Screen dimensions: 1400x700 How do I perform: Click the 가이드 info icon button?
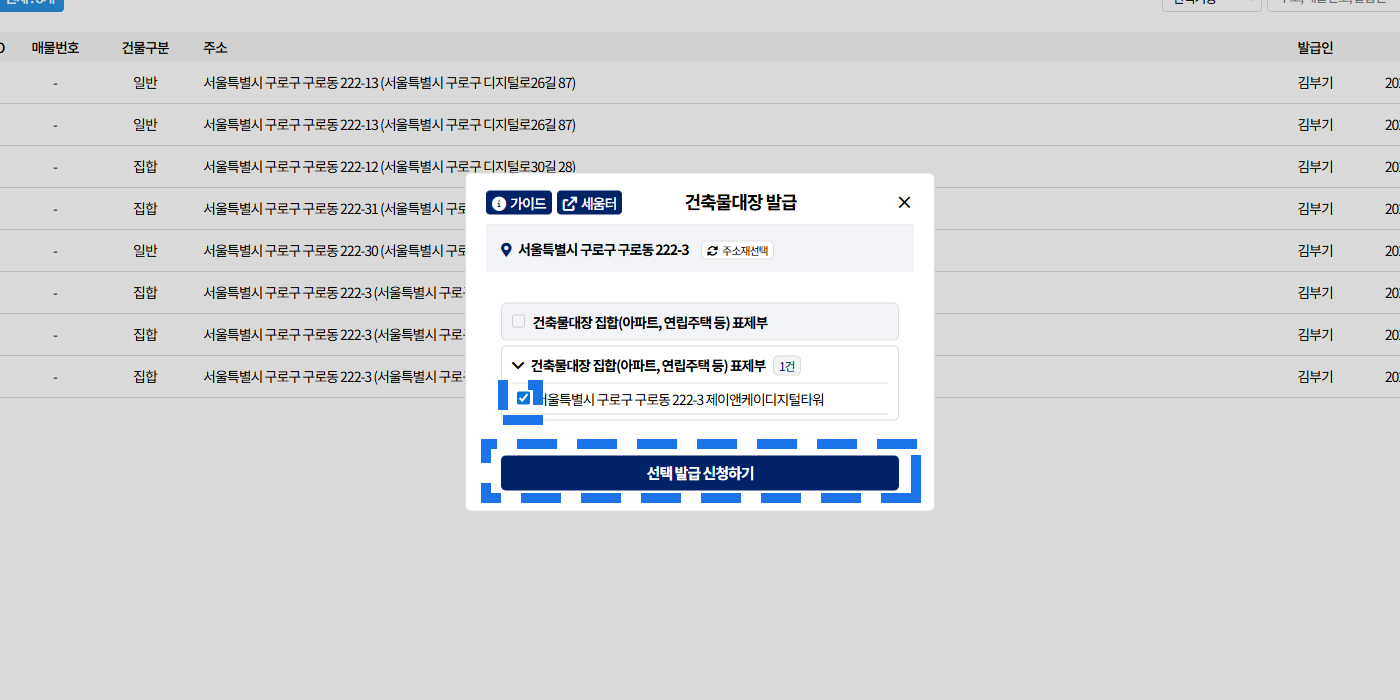(x=518, y=203)
